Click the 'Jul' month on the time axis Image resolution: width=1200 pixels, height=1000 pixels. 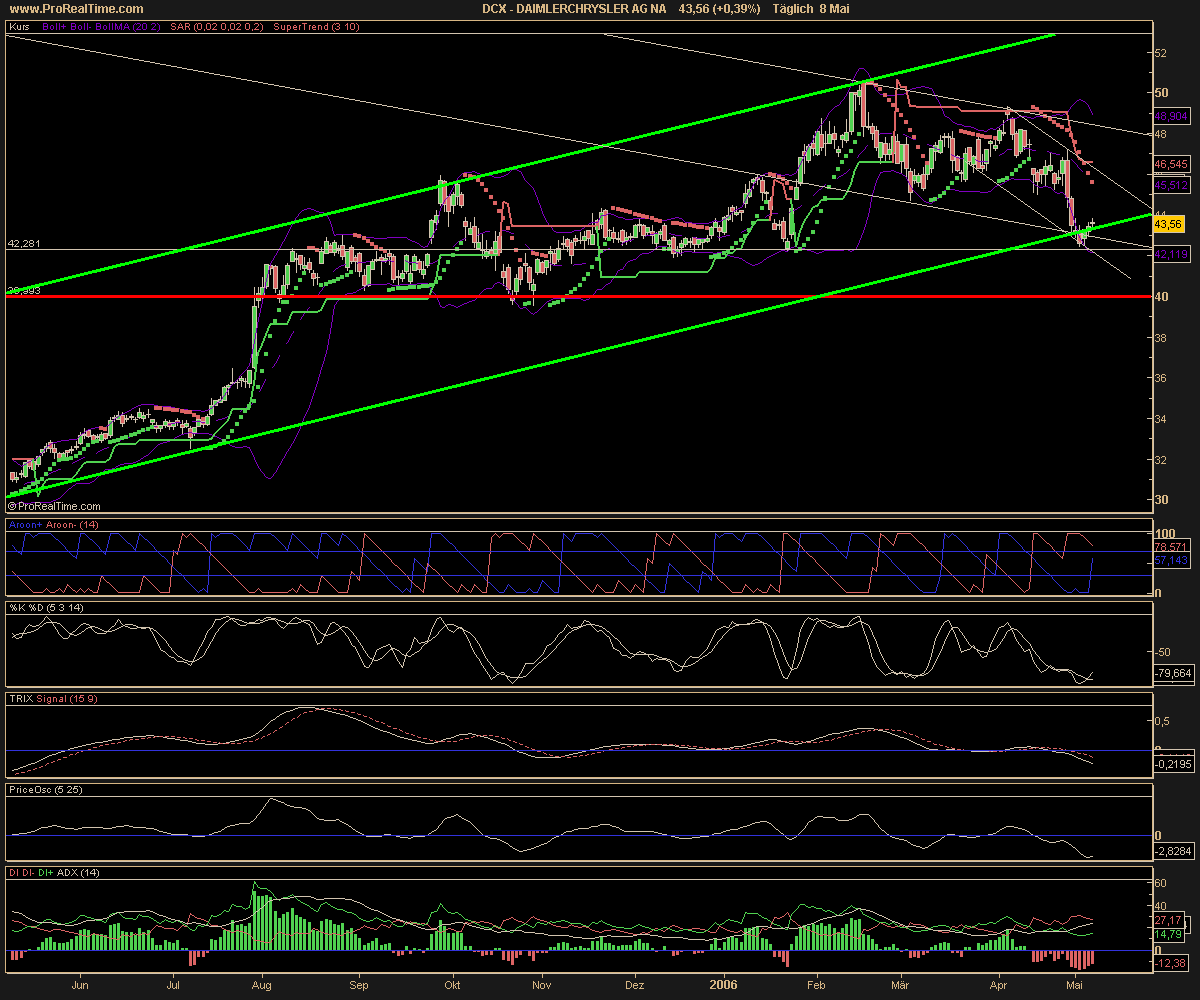173,985
